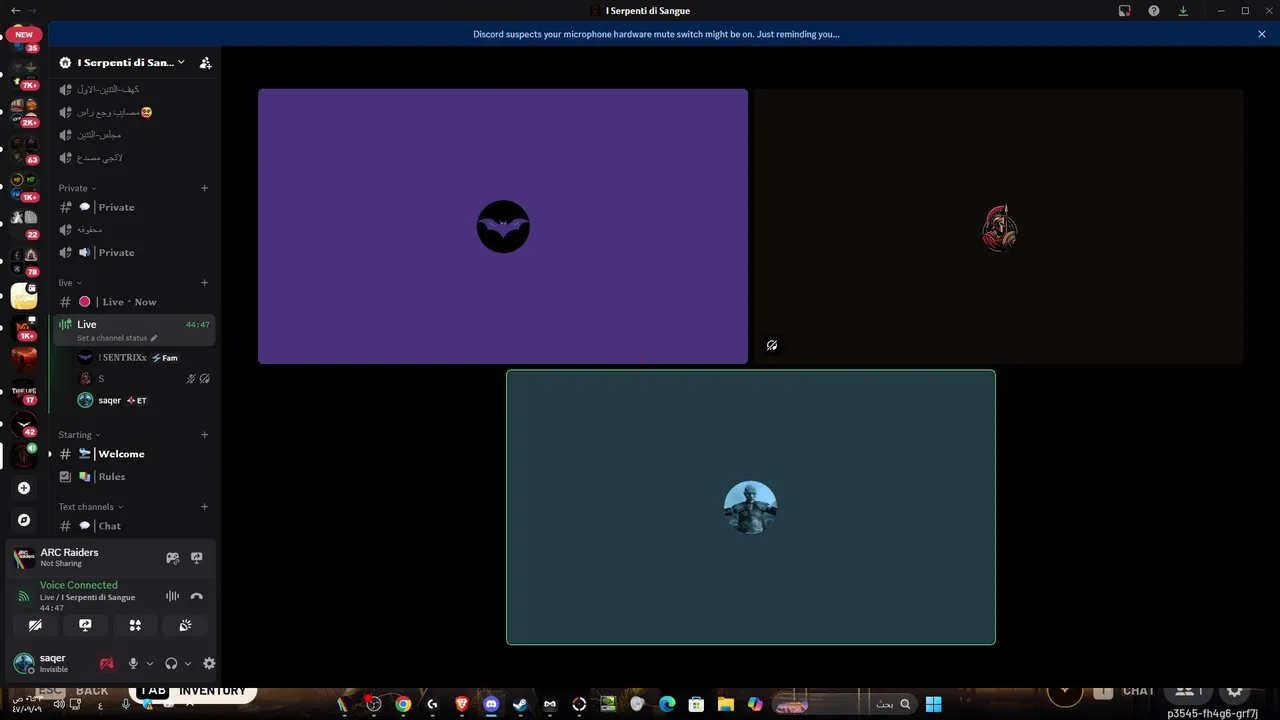Click the game controller link icon for ARC Raiders
Image resolution: width=1280 pixels, height=720 pixels.
pyautogui.click(x=173, y=558)
